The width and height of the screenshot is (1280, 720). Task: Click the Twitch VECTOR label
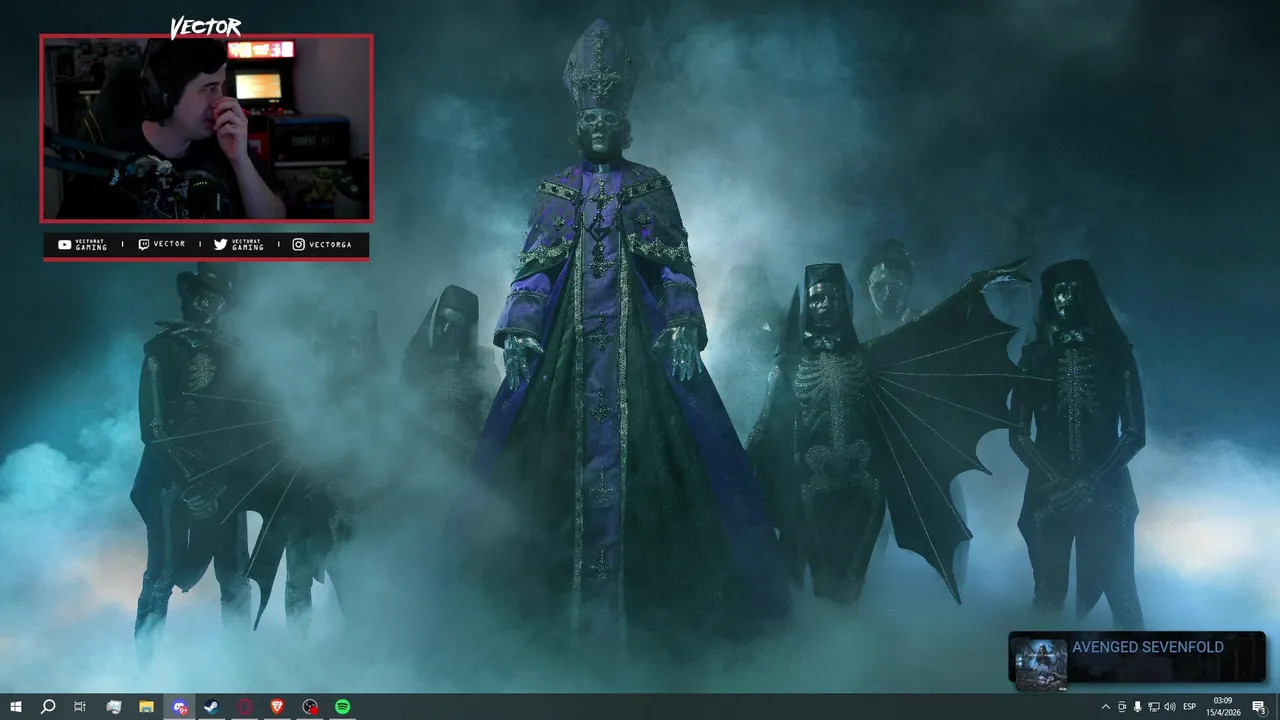click(161, 244)
